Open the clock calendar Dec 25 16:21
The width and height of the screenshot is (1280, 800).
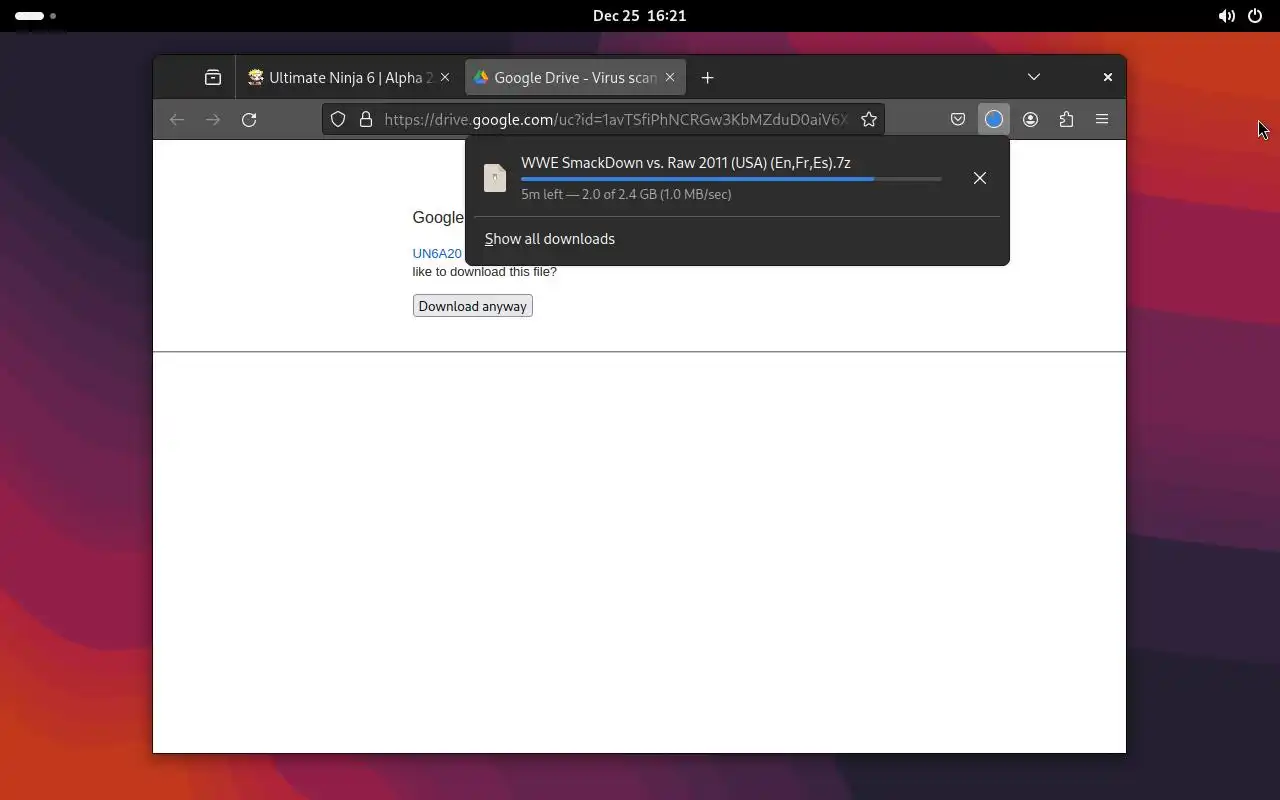click(639, 16)
